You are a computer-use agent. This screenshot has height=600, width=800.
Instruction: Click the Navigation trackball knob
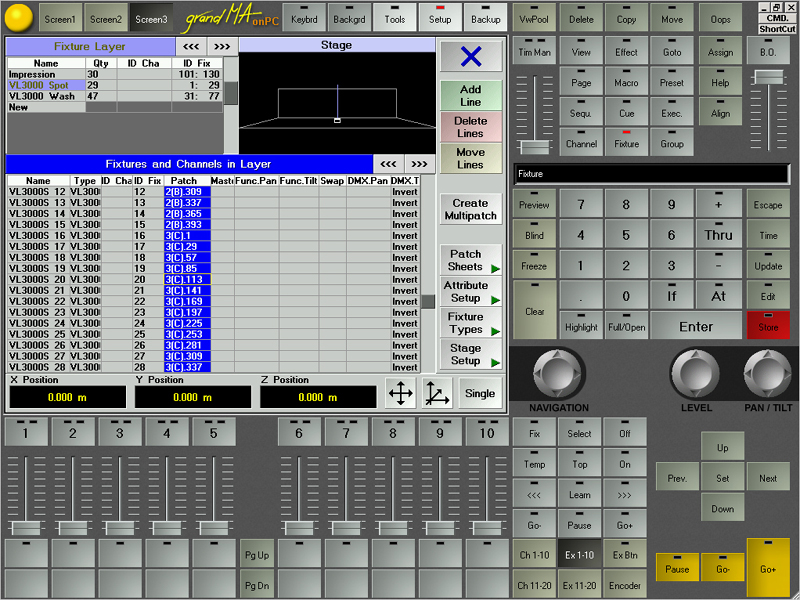coord(560,374)
